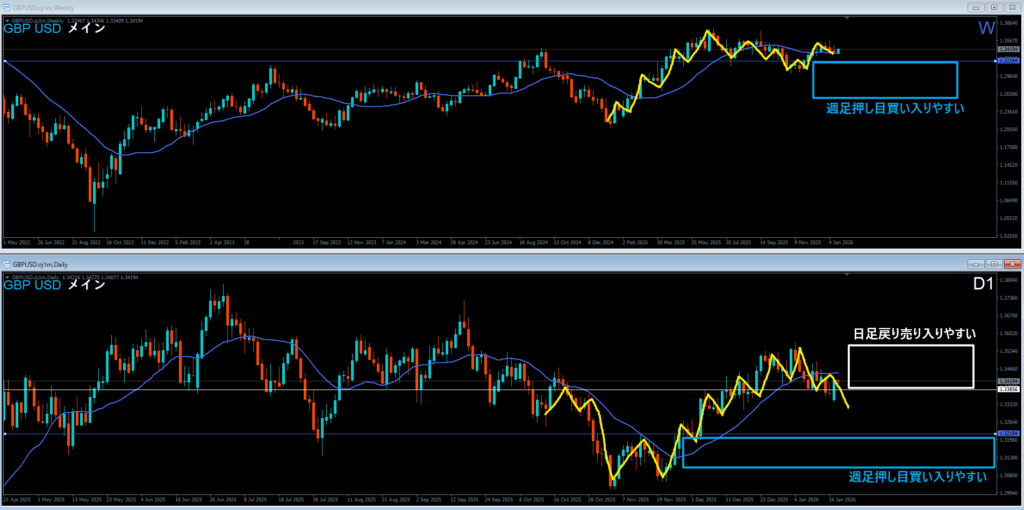This screenshot has height=510, width=1024.
Task: Click the daily chart window title icon
Action: tap(6, 263)
